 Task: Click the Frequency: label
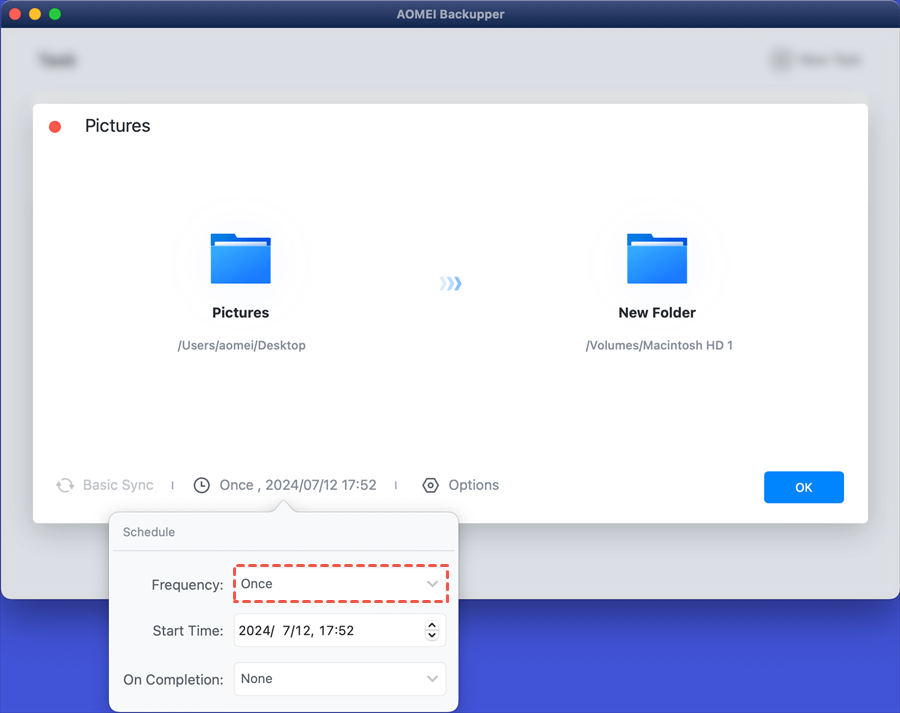[187, 584]
